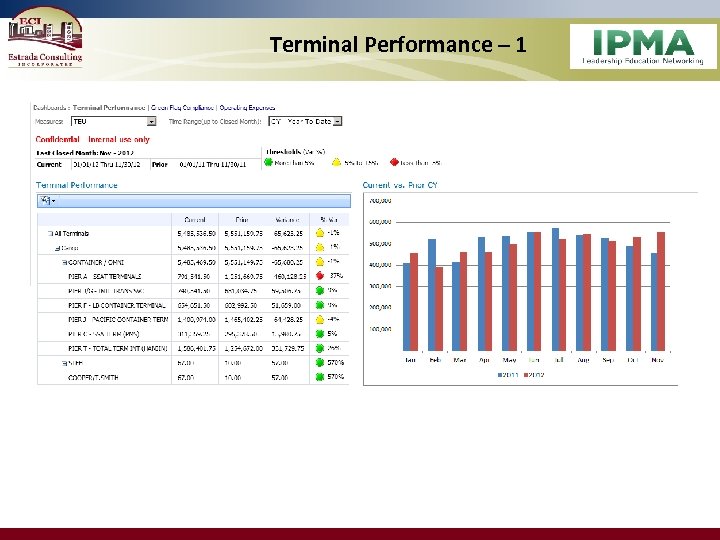720x540 pixels.
Task: Click red diamond indicator in PIER A row
Action: [320, 276]
